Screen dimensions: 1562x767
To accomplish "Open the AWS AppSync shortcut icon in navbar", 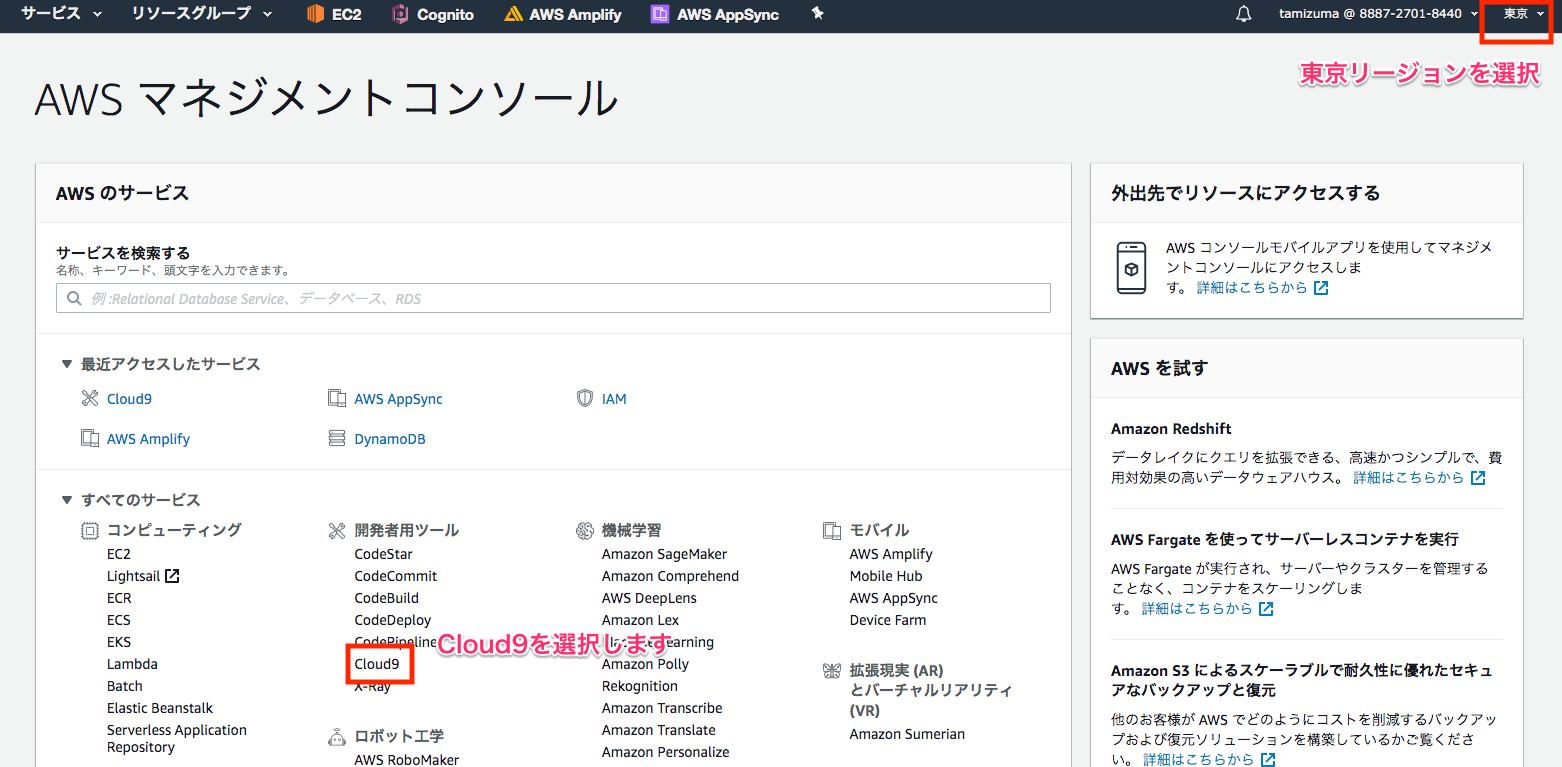I will click(x=659, y=14).
